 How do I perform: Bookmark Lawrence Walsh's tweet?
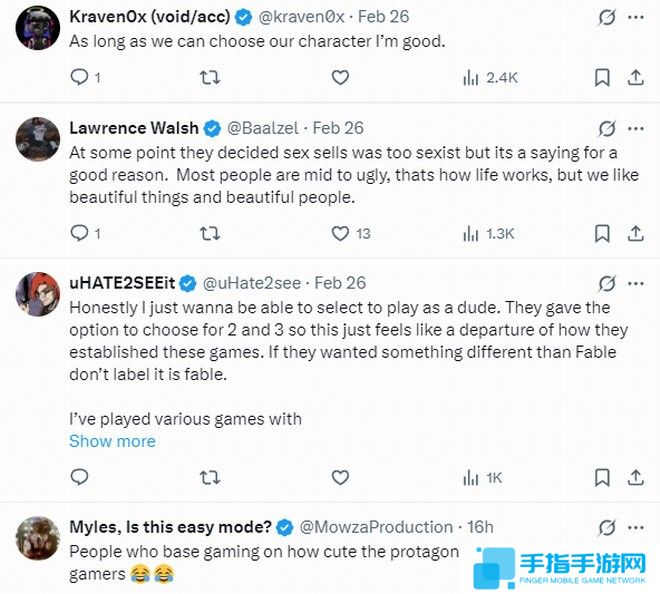pyautogui.click(x=602, y=233)
